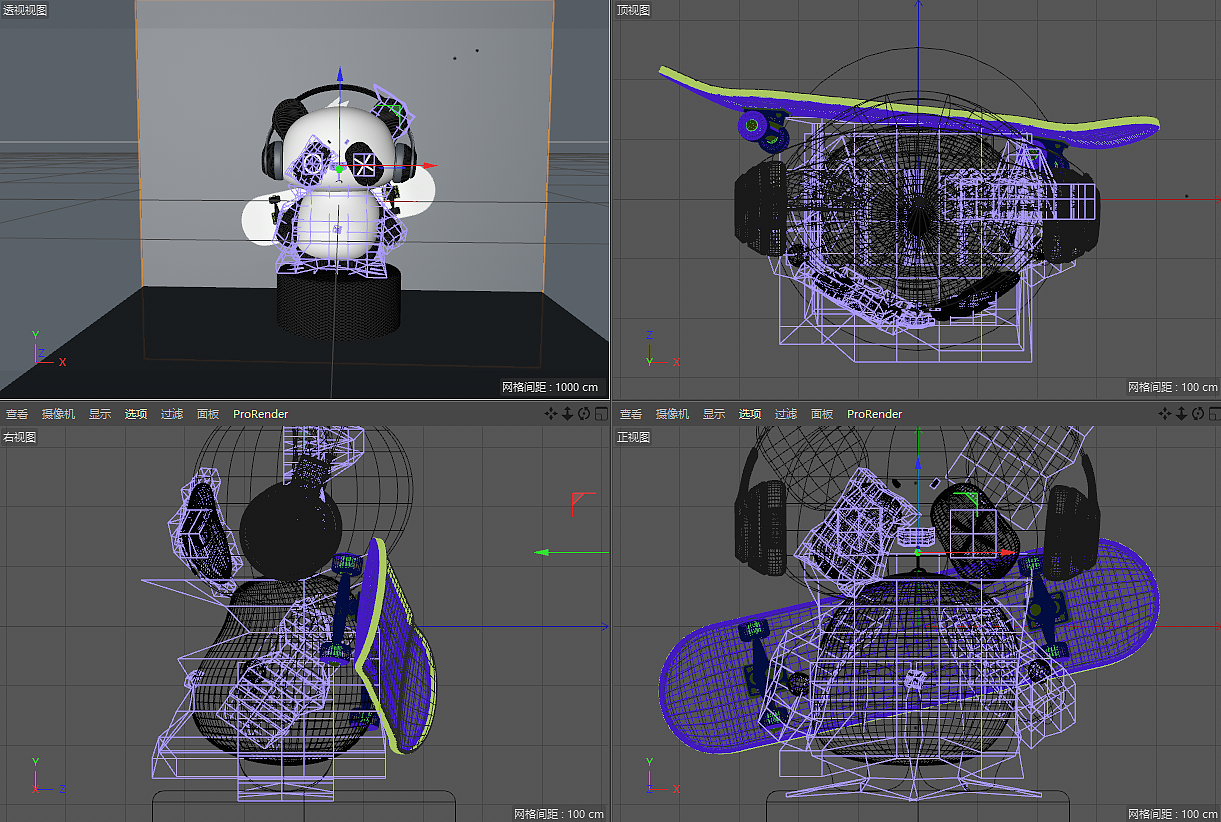This screenshot has height=822, width=1221.
Task: Click the 顶视图 viewport label
Action: tap(633, 10)
